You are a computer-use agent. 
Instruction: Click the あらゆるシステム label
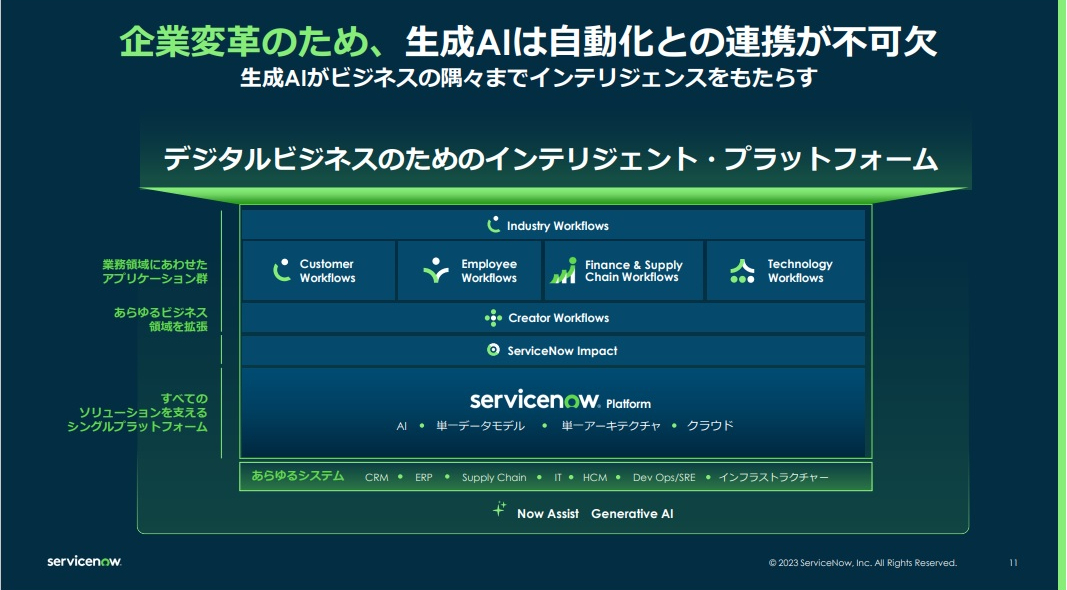coord(297,476)
